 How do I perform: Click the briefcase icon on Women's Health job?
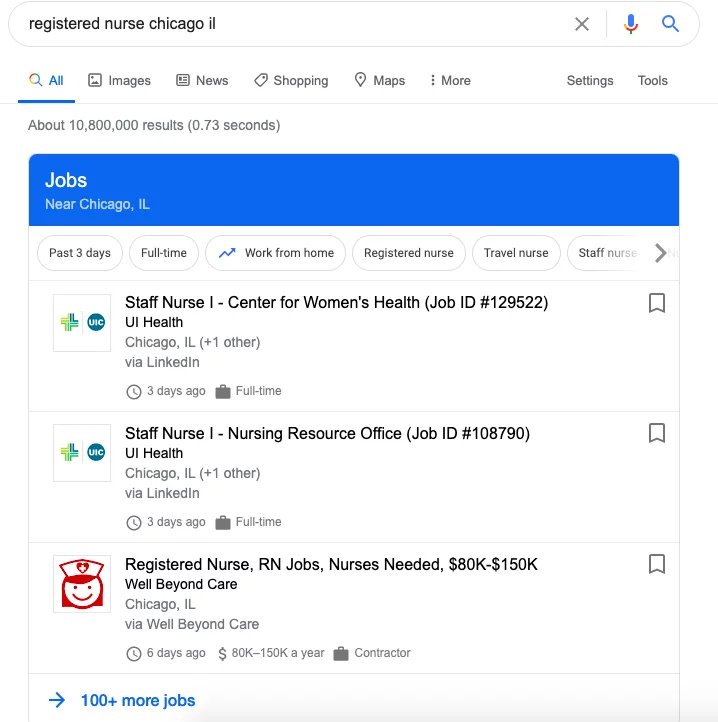click(x=223, y=391)
